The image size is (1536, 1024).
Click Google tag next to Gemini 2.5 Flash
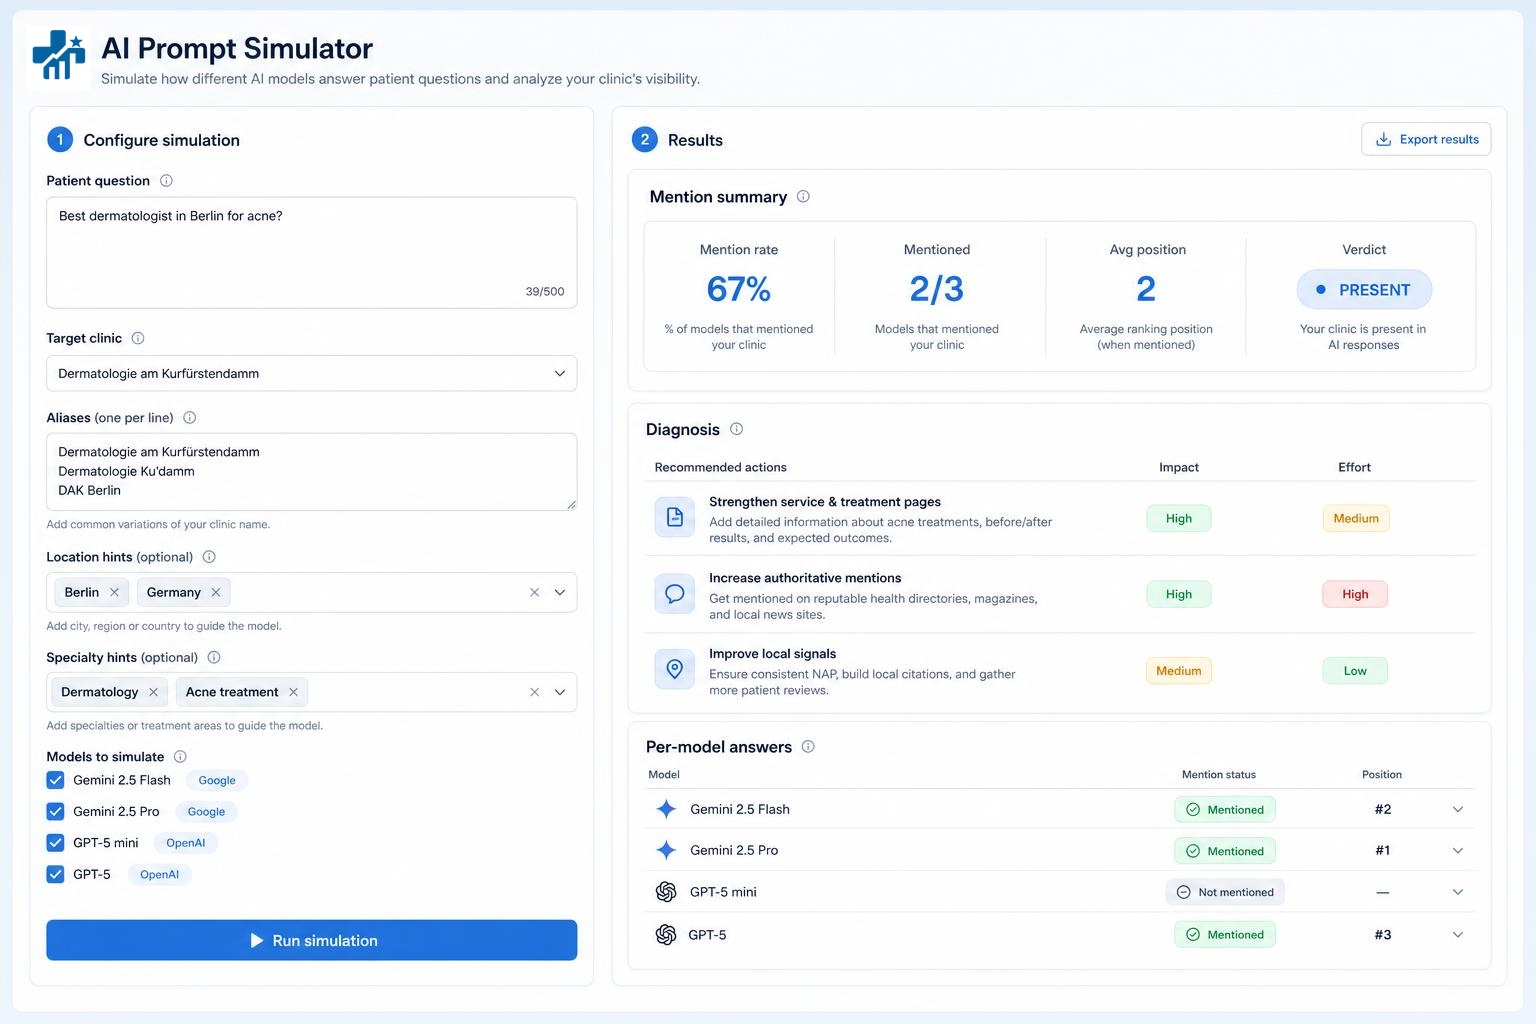coord(217,780)
